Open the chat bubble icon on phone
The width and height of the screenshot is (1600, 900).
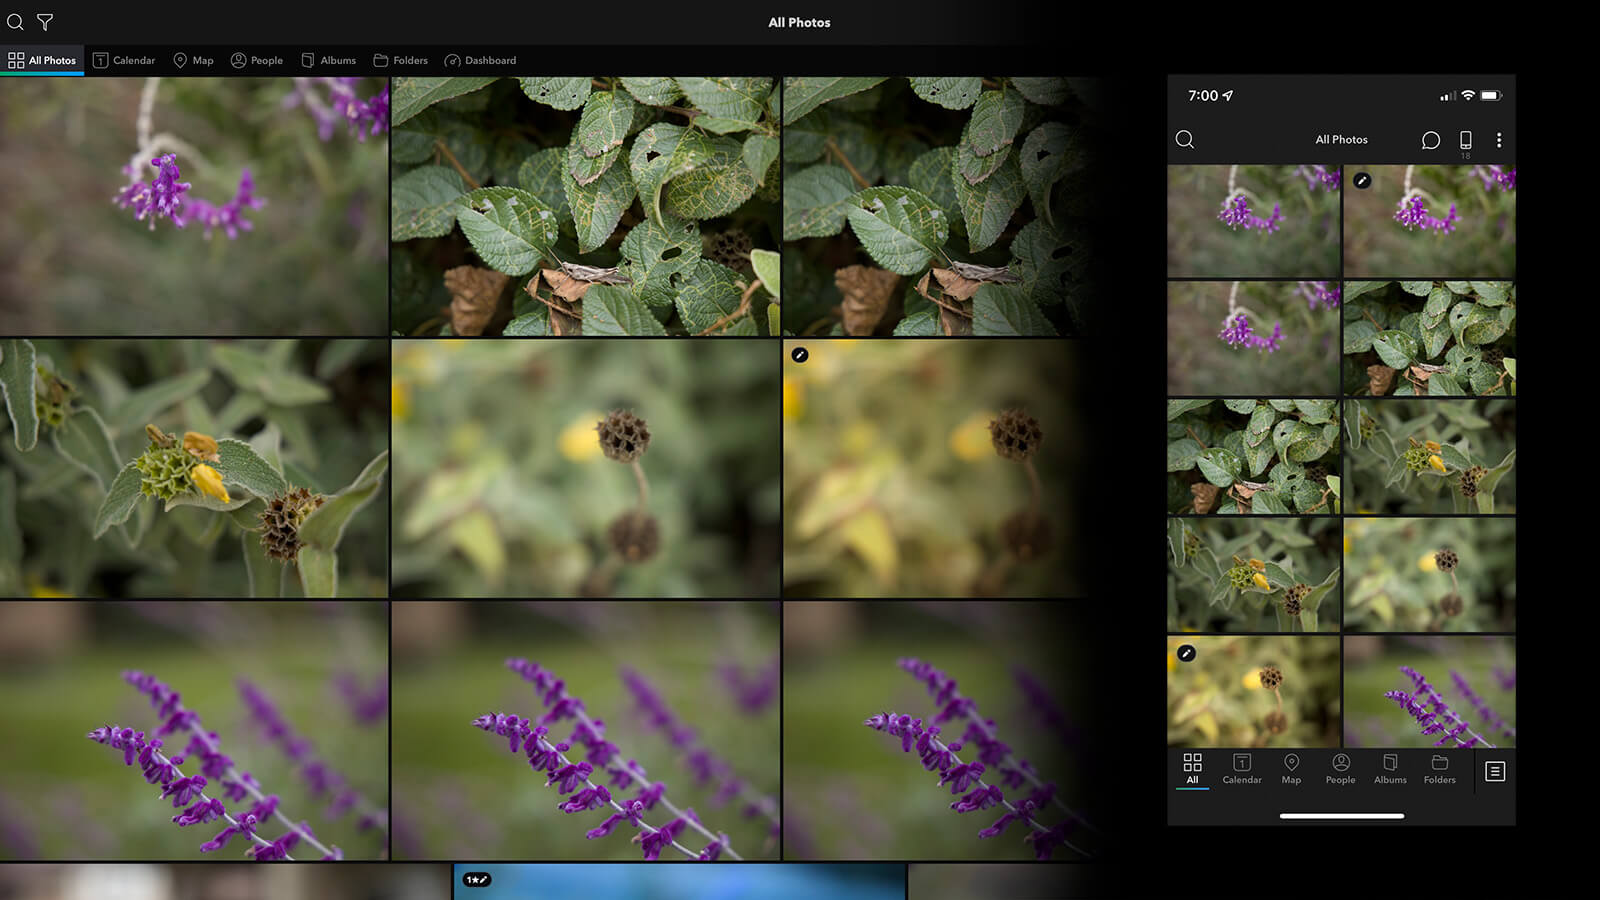pos(1430,140)
